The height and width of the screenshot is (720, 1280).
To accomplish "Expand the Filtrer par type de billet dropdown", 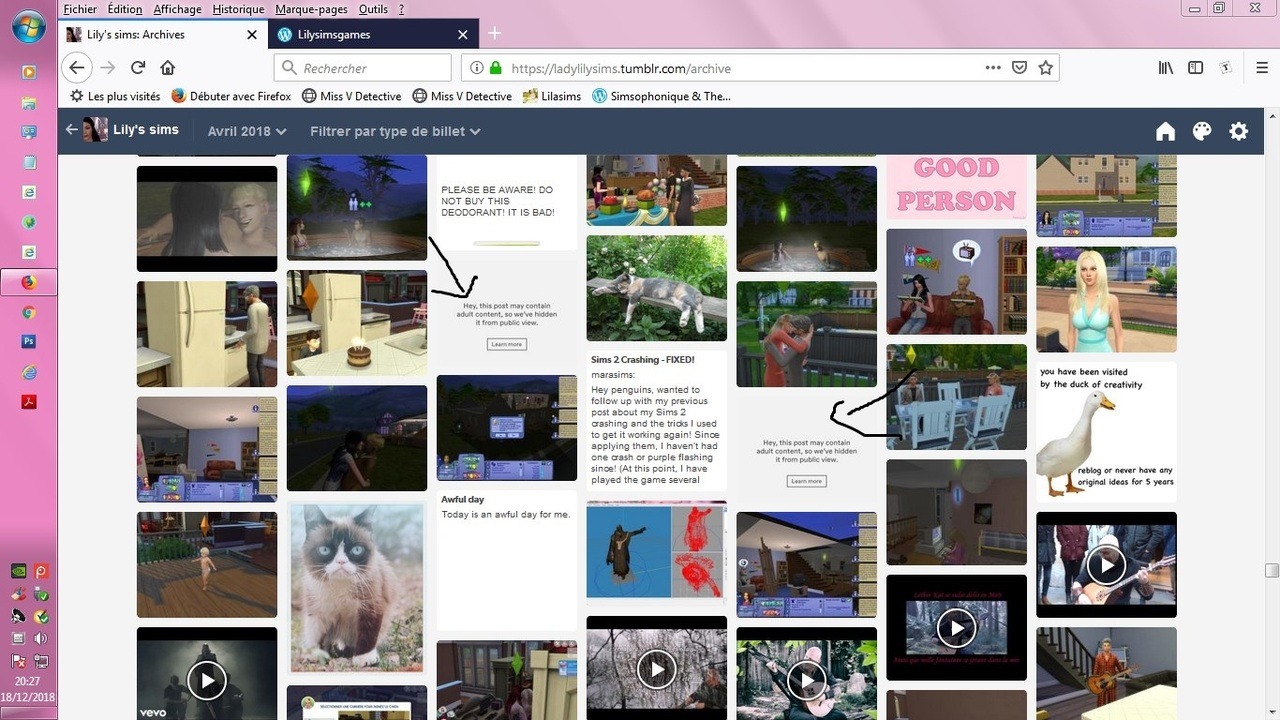I will pyautogui.click(x=395, y=131).
